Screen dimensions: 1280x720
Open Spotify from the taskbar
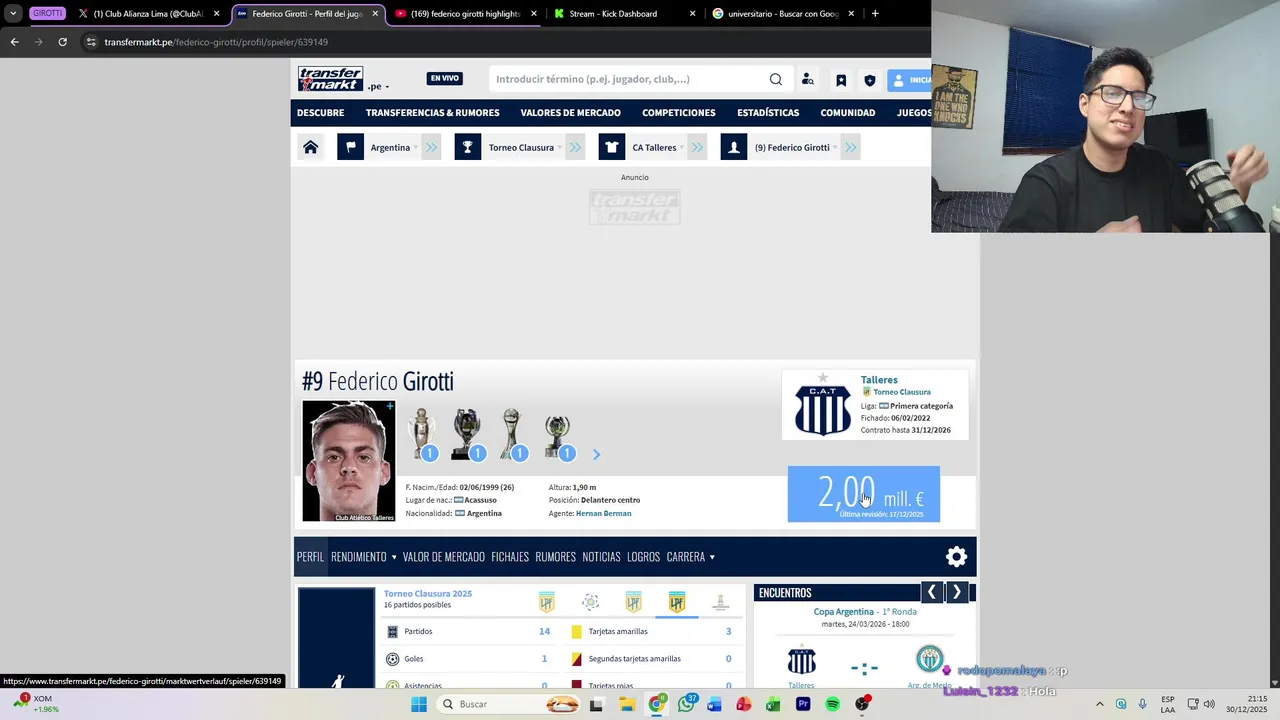click(832, 704)
